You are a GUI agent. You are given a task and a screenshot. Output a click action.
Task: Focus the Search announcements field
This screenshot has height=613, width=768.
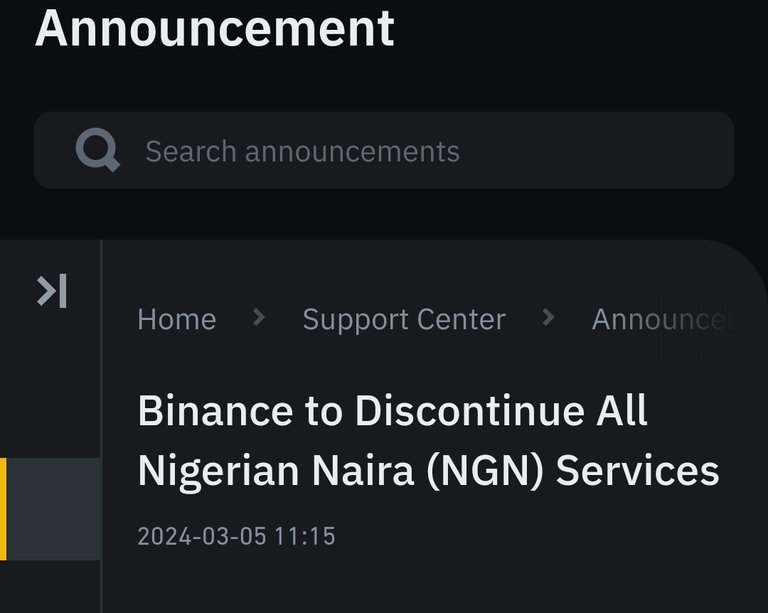tap(384, 150)
